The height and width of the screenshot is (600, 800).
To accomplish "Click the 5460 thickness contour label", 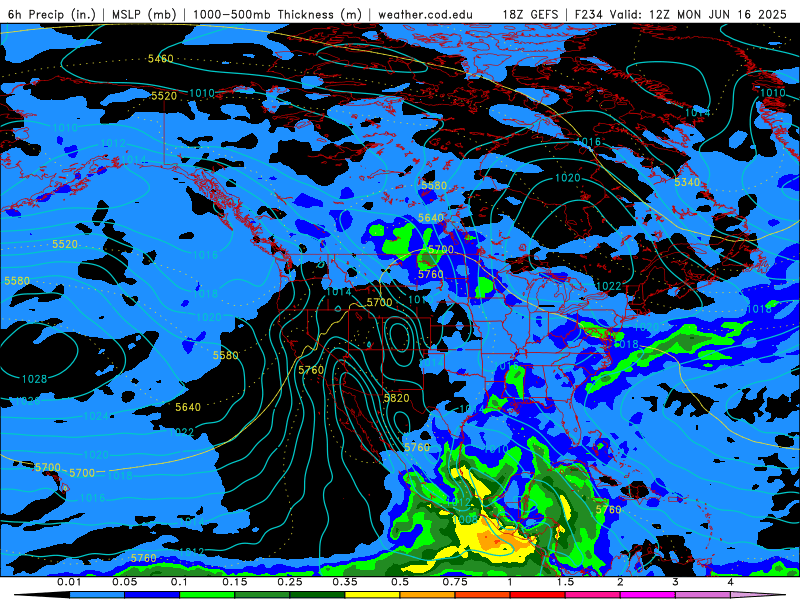I will 161,59.
